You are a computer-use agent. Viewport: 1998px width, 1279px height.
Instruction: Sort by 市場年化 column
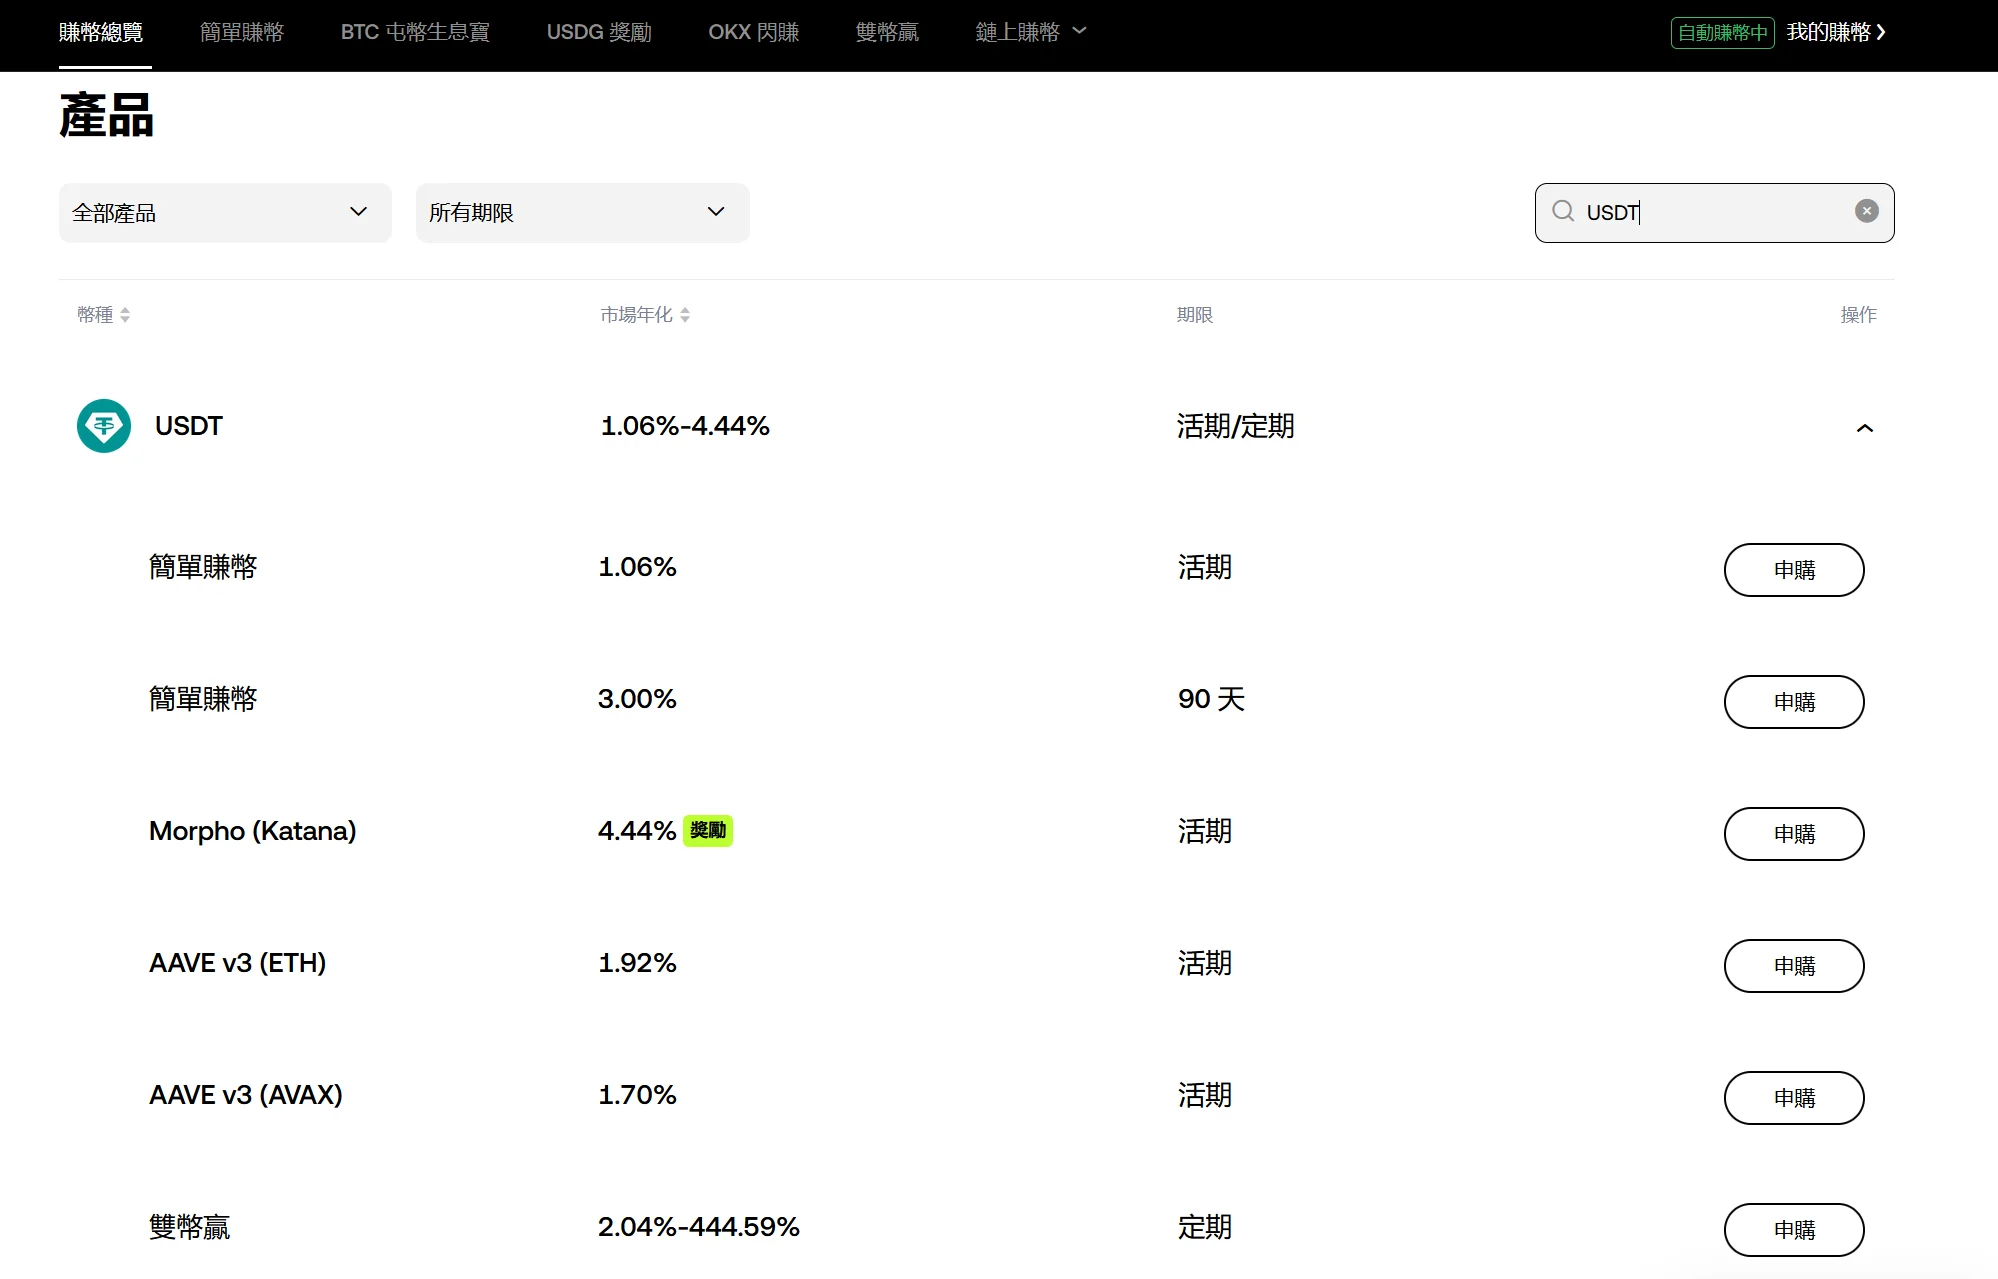645,315
